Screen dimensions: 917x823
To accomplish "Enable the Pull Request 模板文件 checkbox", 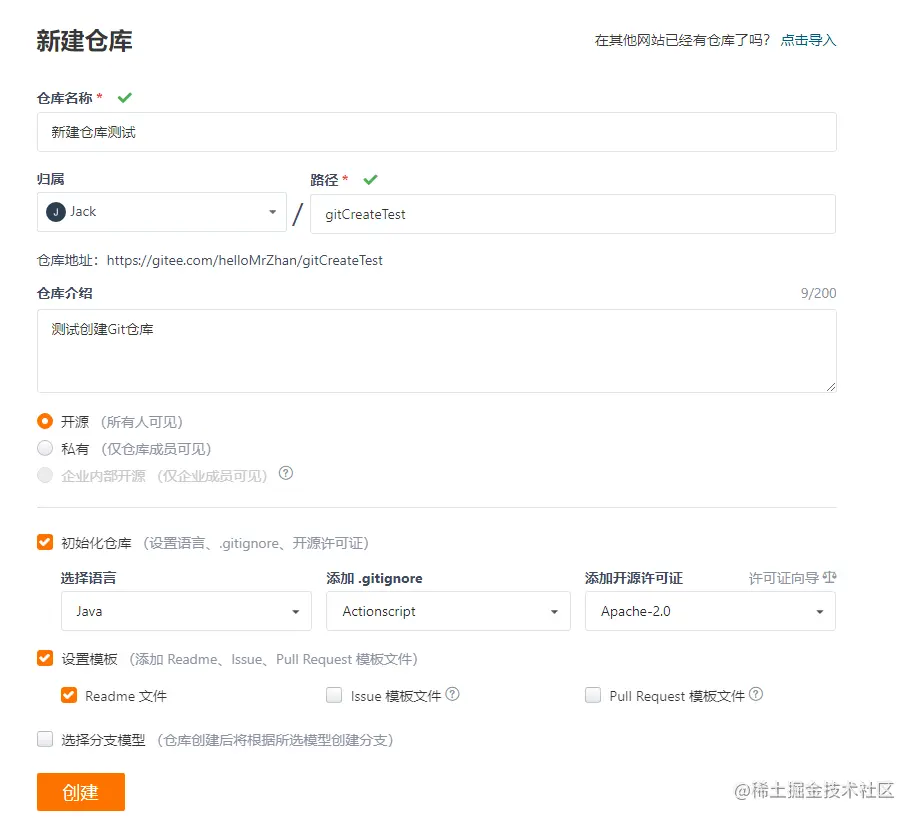I will pos(593,695).
